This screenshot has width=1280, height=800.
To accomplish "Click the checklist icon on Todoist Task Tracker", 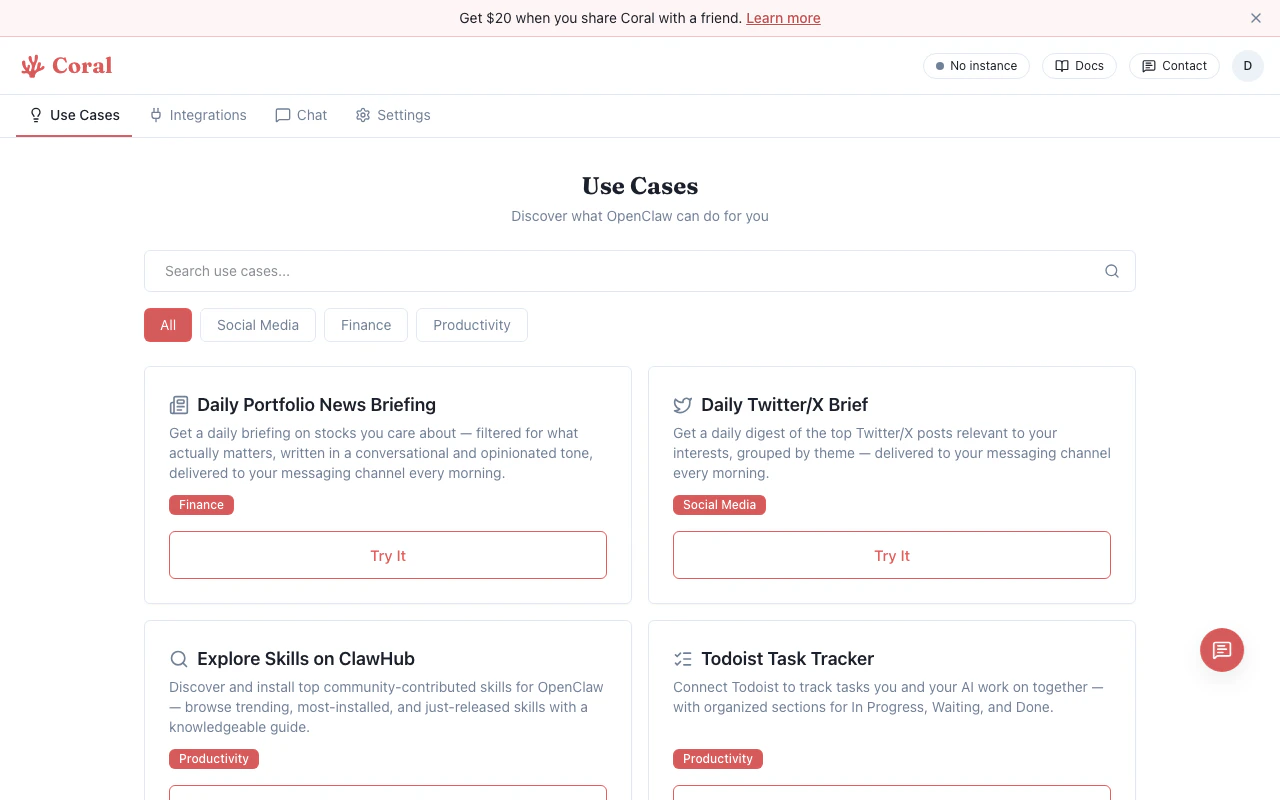I will coord(683,658).
